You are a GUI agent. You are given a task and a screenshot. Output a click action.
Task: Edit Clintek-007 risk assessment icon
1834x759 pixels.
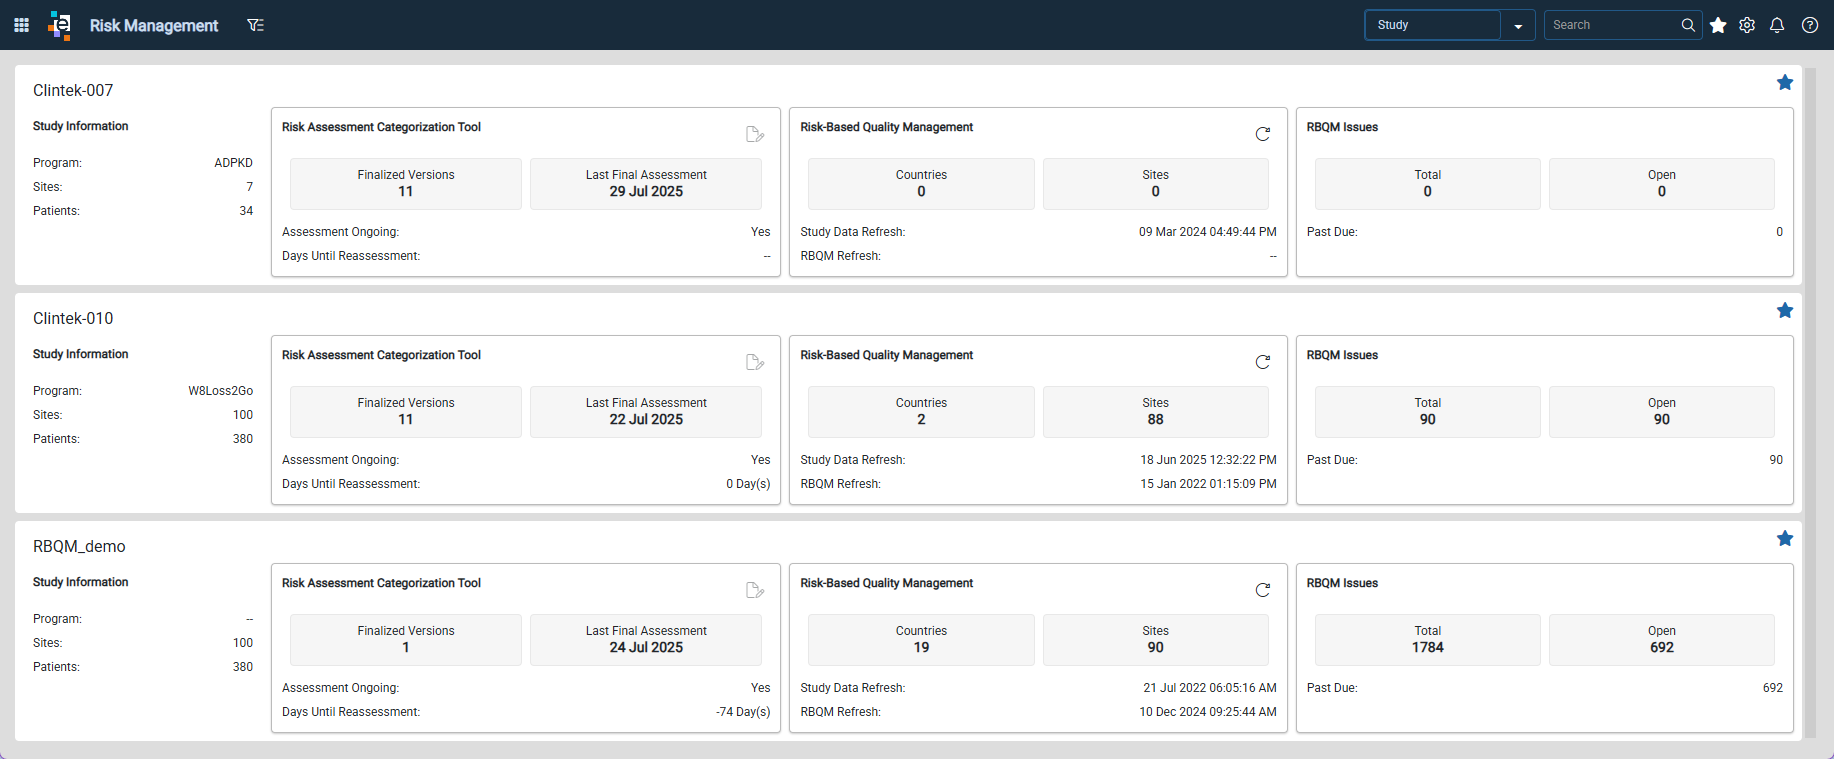click(x=755, y=134)
